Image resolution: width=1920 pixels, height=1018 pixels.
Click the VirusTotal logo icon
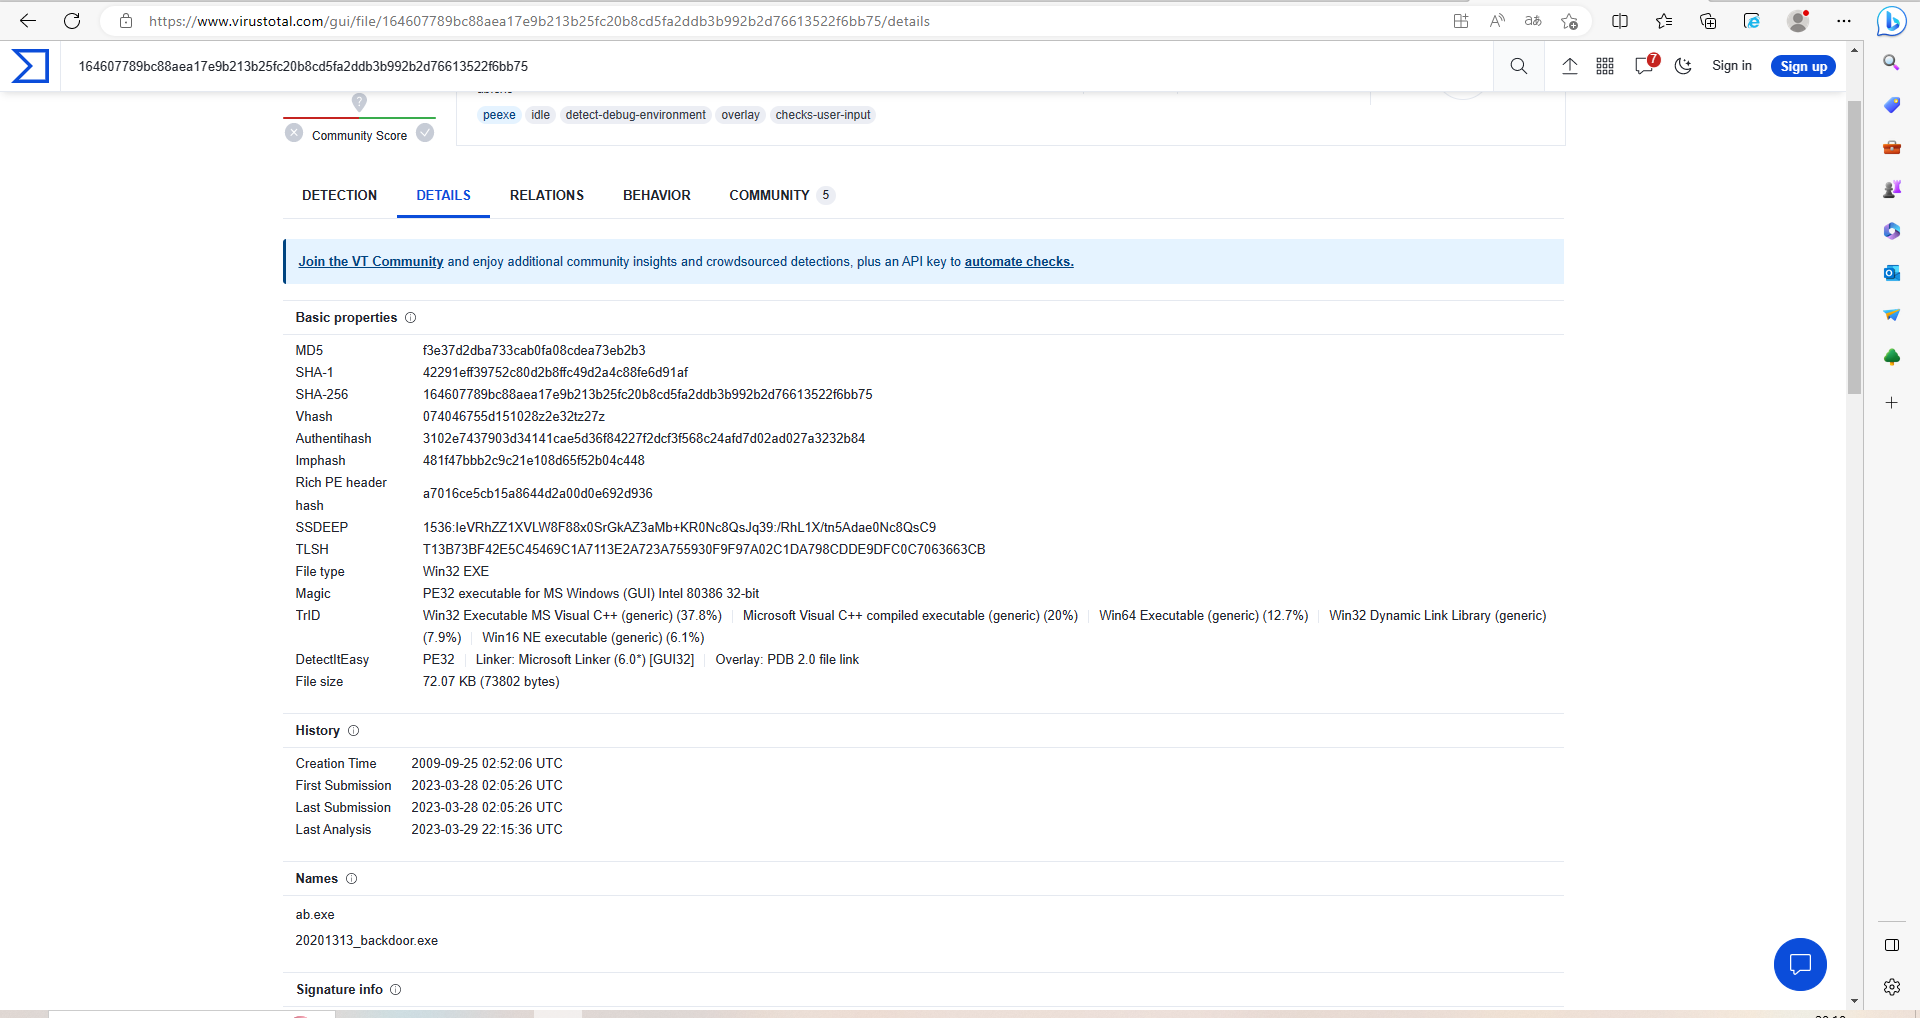[30, 66]
